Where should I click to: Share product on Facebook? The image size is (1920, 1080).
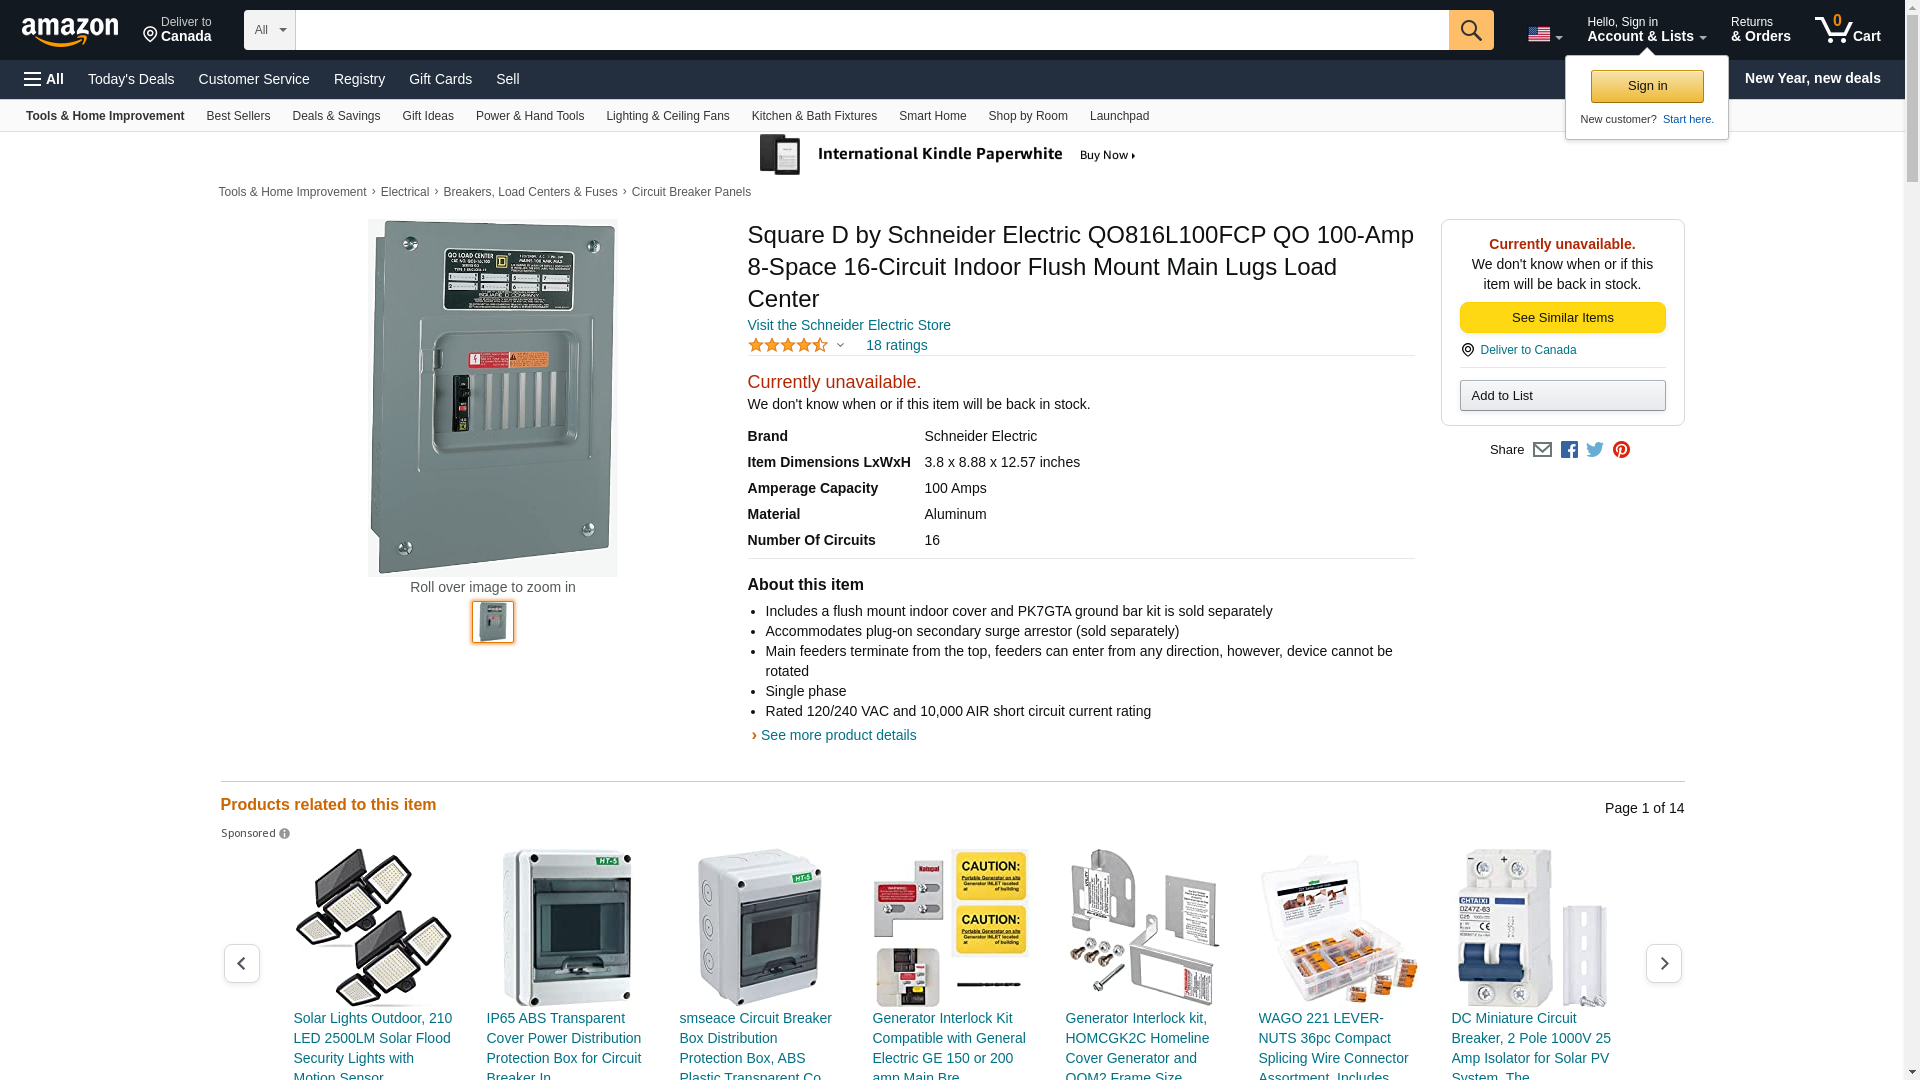tap(1569, 450)
